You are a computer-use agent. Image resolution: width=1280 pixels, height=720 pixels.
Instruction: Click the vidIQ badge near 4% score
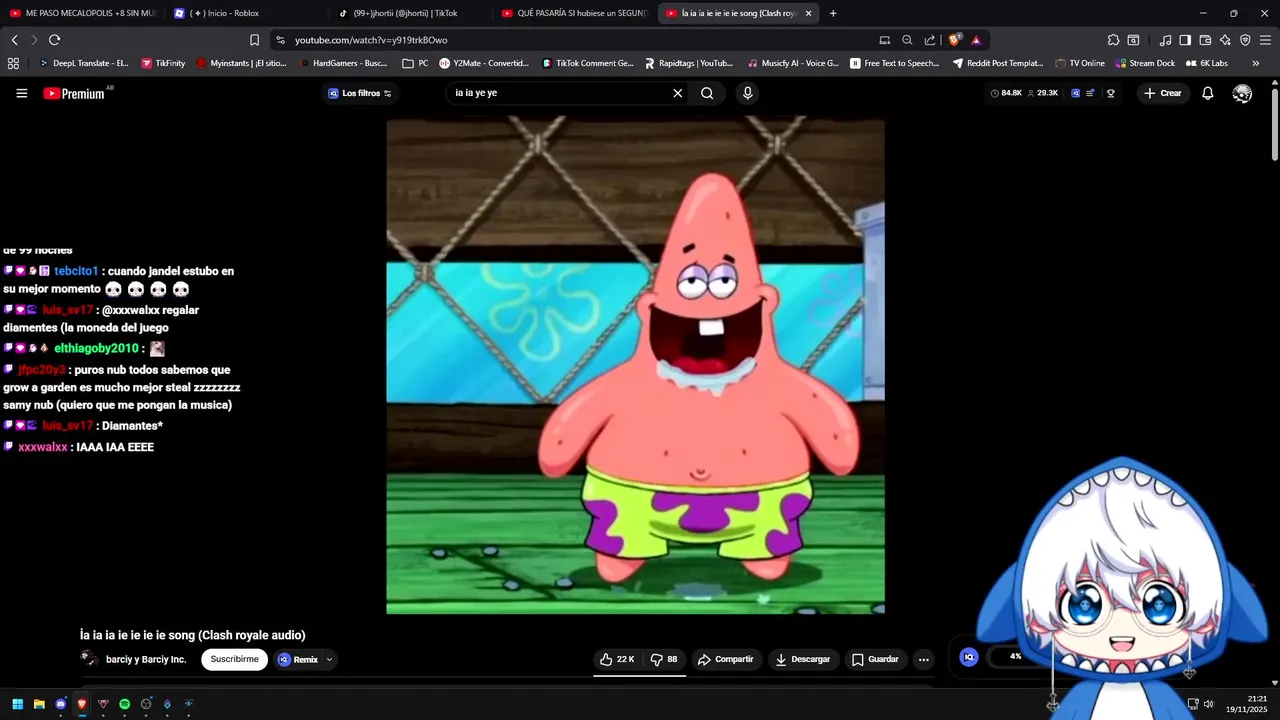[968, 657]
